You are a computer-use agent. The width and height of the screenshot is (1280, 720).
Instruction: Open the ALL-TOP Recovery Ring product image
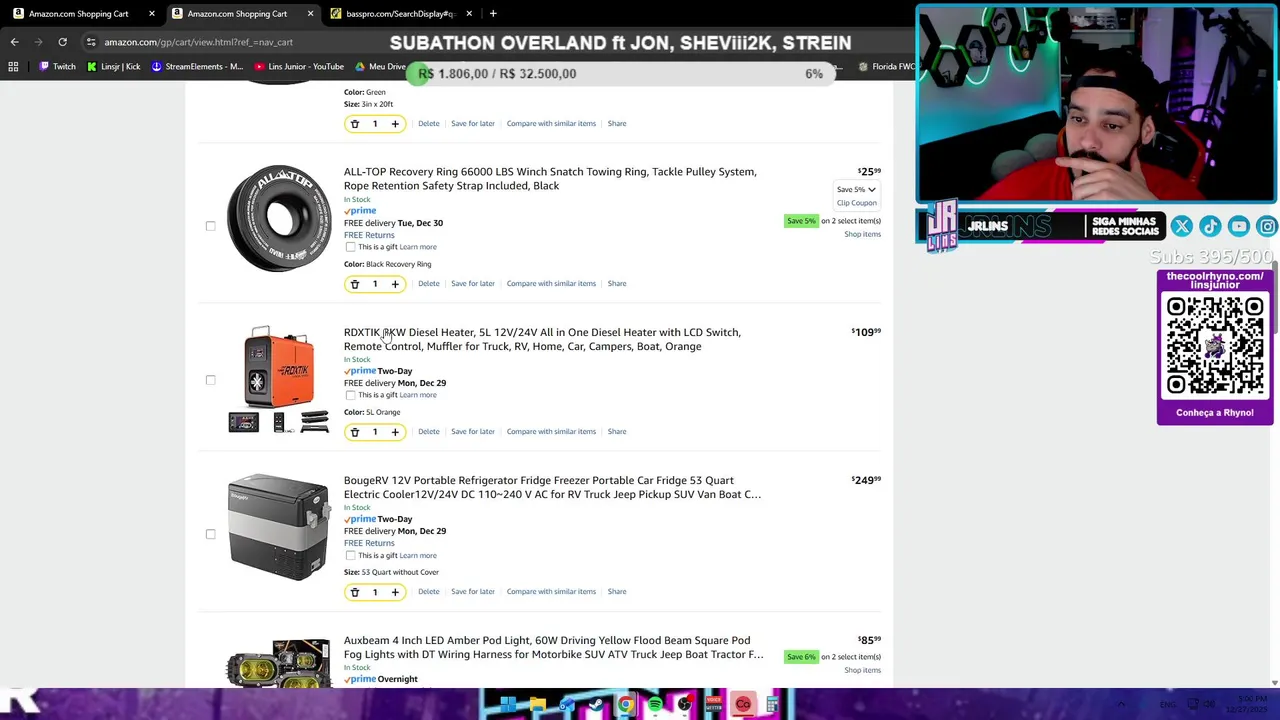tap(279, 218)
